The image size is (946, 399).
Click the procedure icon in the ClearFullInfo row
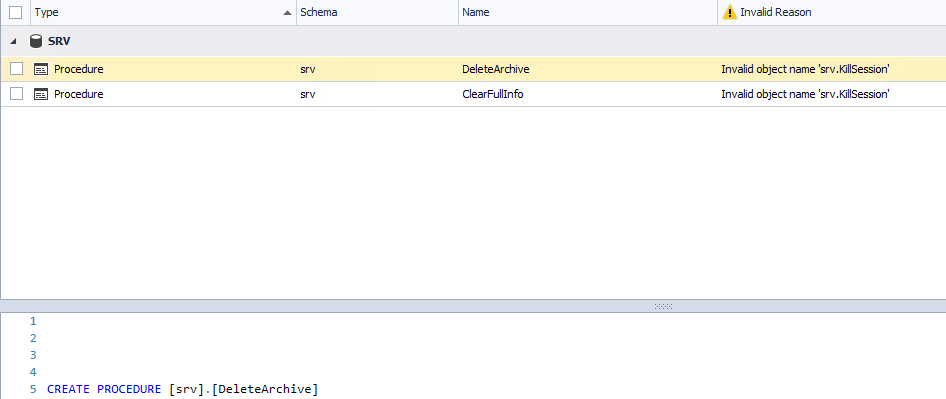[x=41, y=94]
